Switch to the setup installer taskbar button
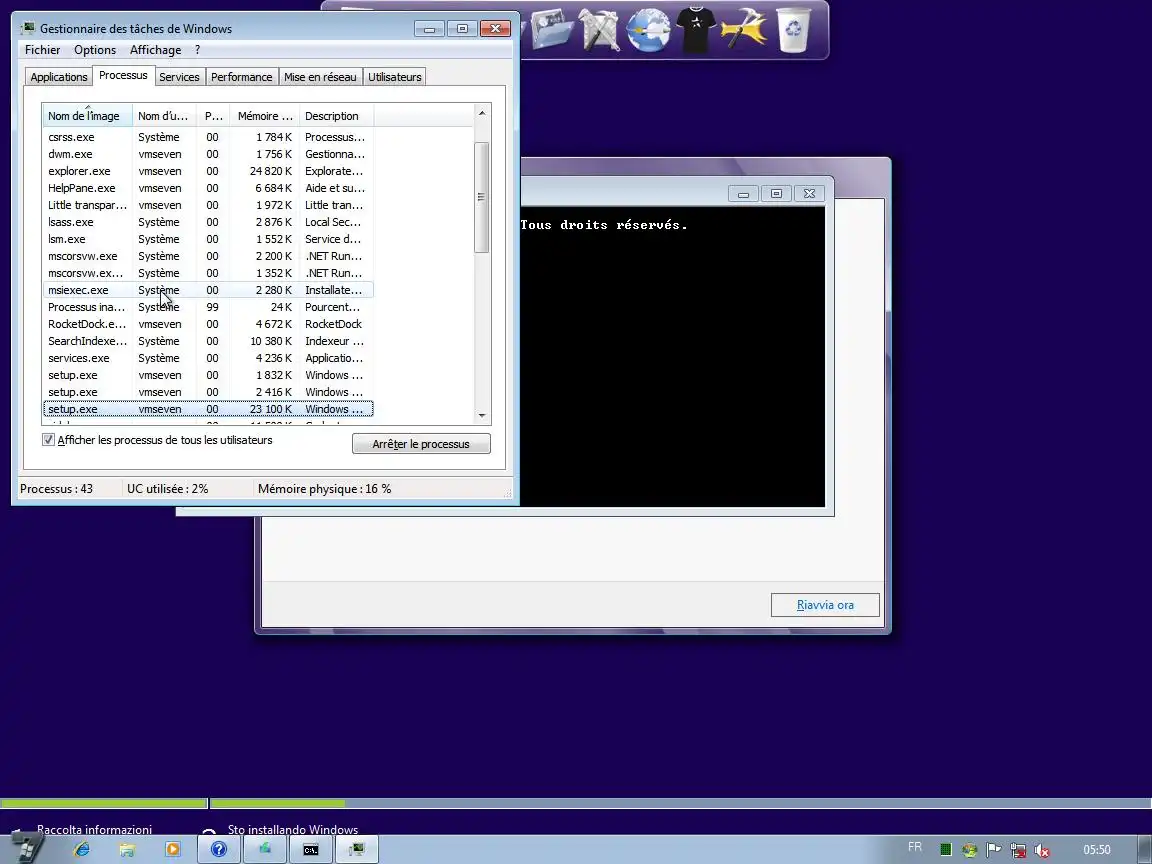Screen dimensions: 1152x864 point(264,849)
